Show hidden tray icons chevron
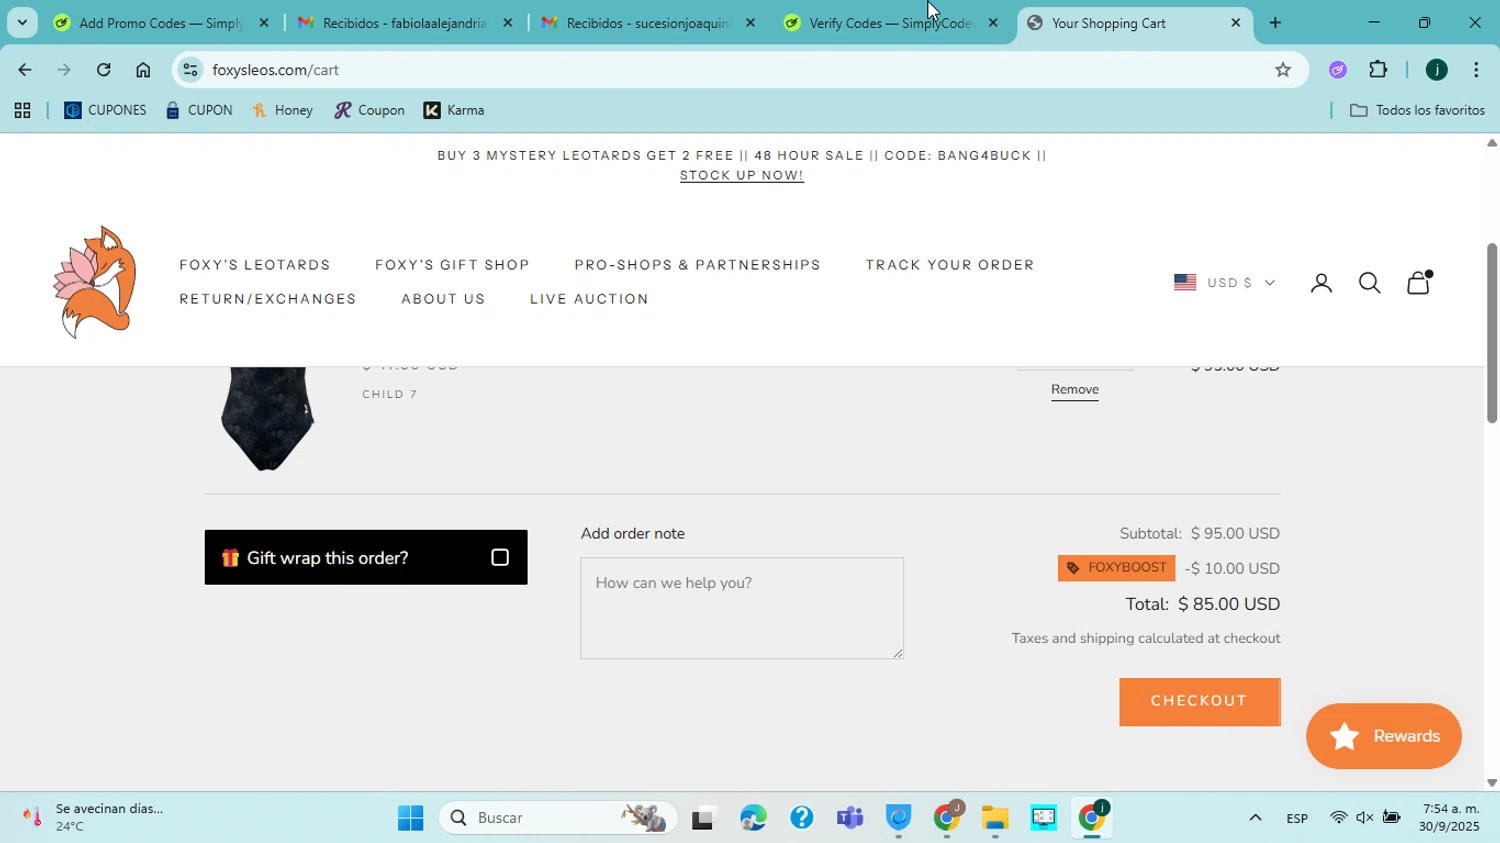This screenshot has width=1500, height=843. pyautogui.click(x=1255, y=818)
